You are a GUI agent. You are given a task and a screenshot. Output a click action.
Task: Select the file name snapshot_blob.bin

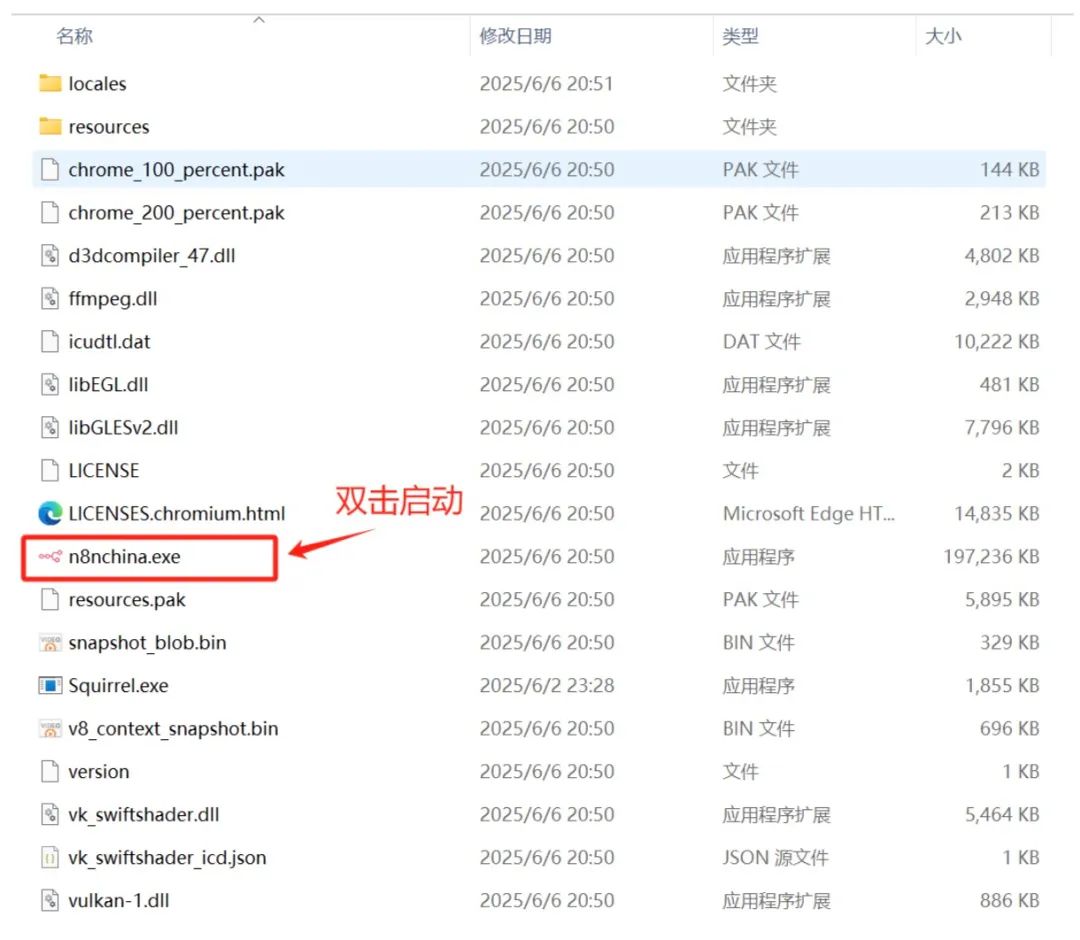tap(147, 643)
